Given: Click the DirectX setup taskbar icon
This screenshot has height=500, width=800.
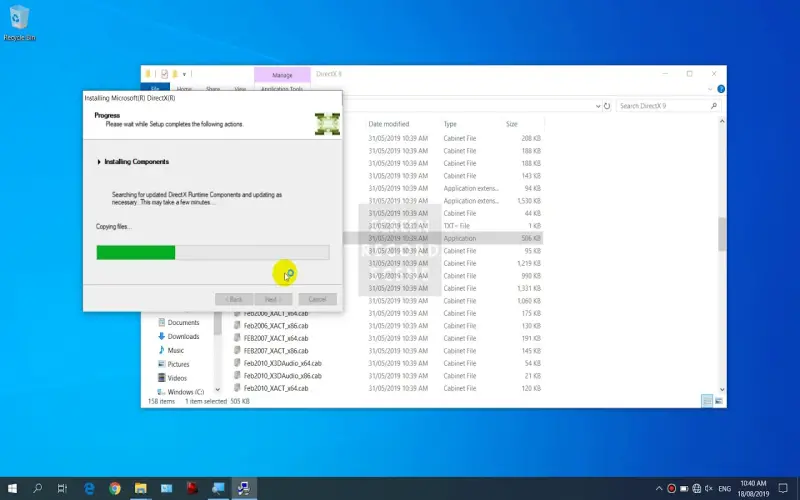Looking at the screenshot, I should pos(244,488).
